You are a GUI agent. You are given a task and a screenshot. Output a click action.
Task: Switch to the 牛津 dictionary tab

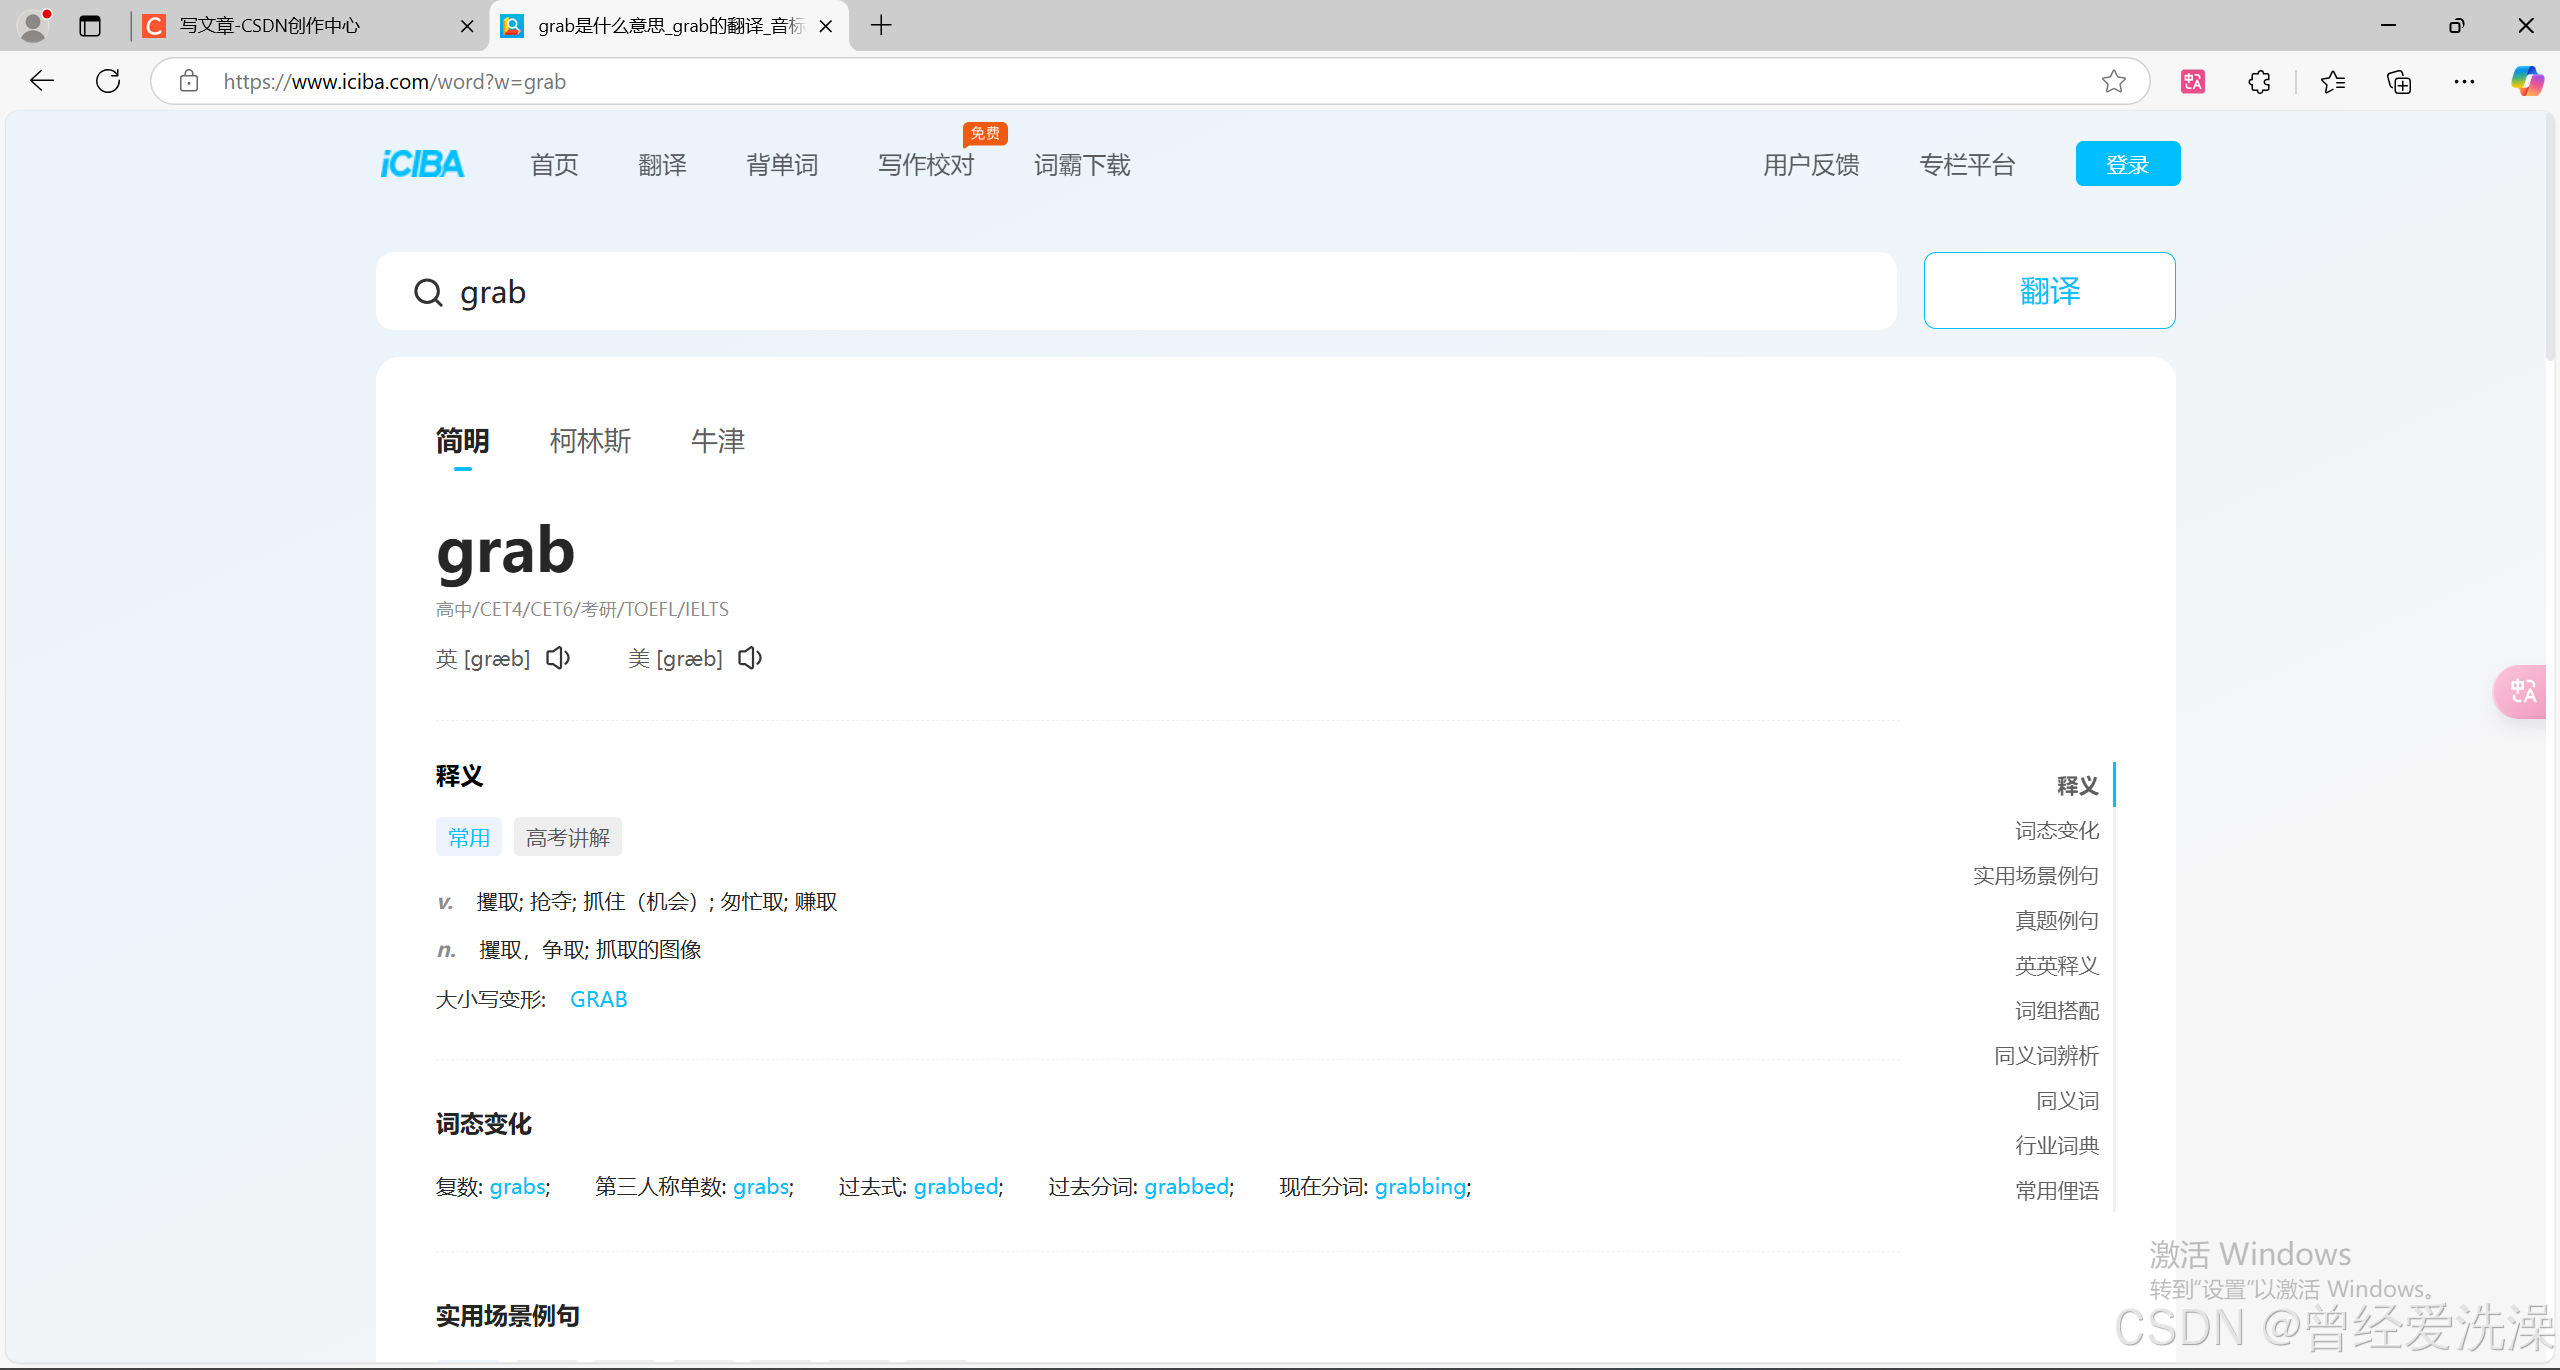pos(717,441)
